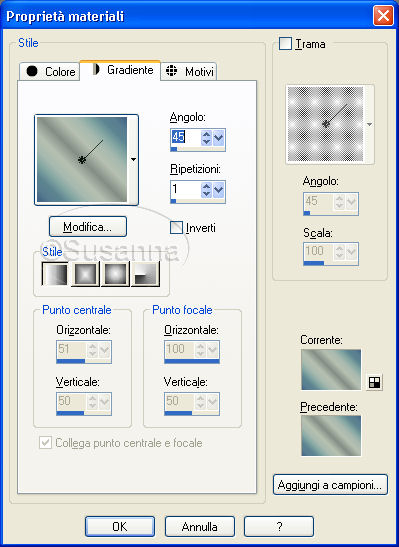
Task: Select the linear gradient style icon
Action: [x=55, y=274]
